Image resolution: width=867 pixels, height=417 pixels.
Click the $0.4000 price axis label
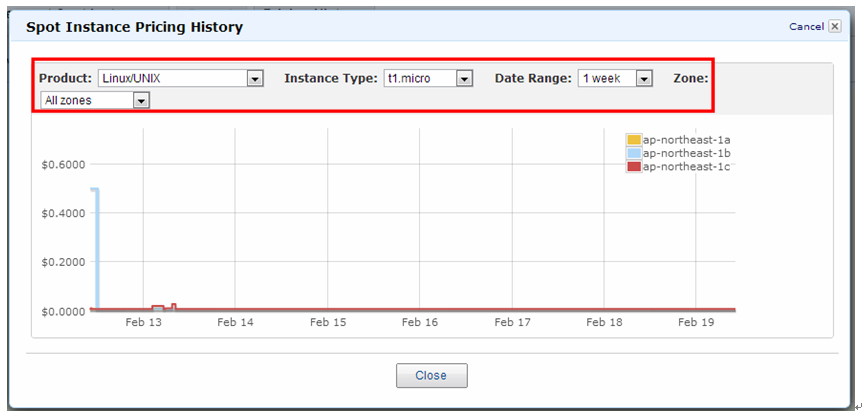click(64, 213)
